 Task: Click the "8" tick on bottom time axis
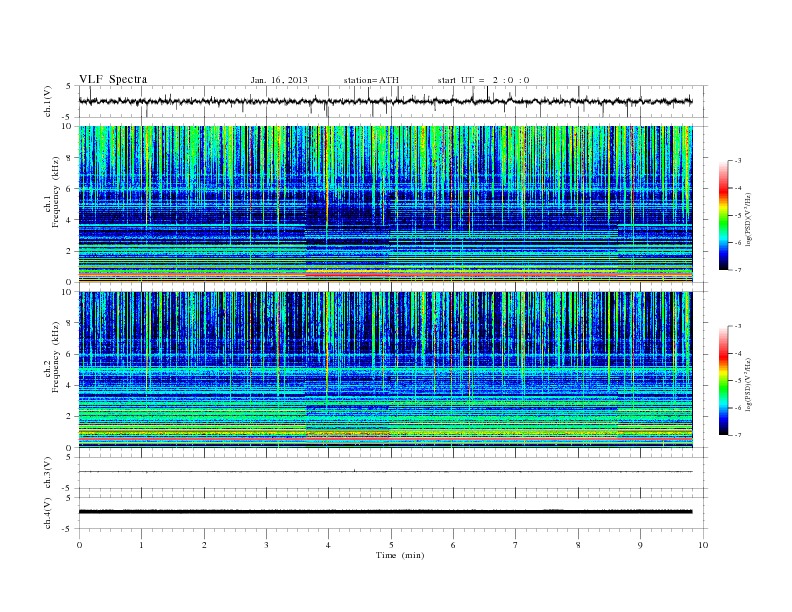[x=578, y=545]
